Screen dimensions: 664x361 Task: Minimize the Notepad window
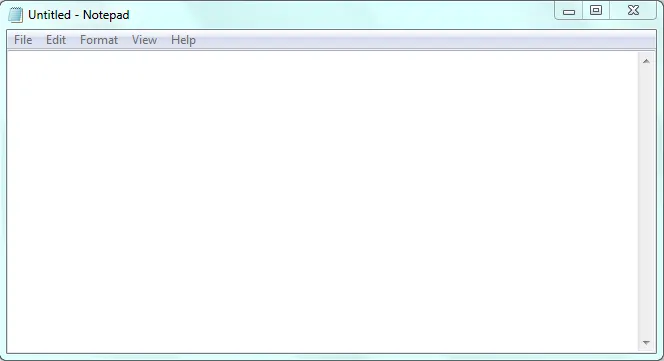tap(569, 11)
